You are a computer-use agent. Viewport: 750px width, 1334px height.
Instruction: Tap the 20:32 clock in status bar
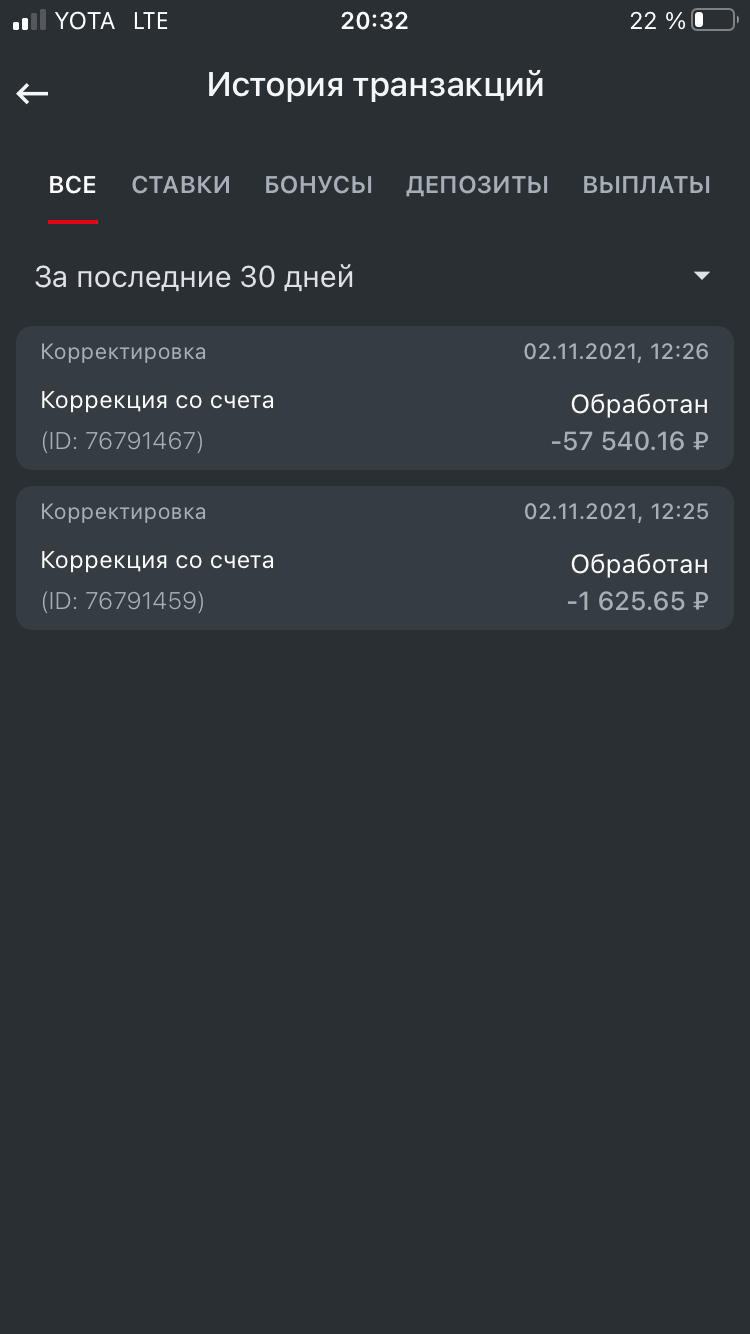point(374,20)
